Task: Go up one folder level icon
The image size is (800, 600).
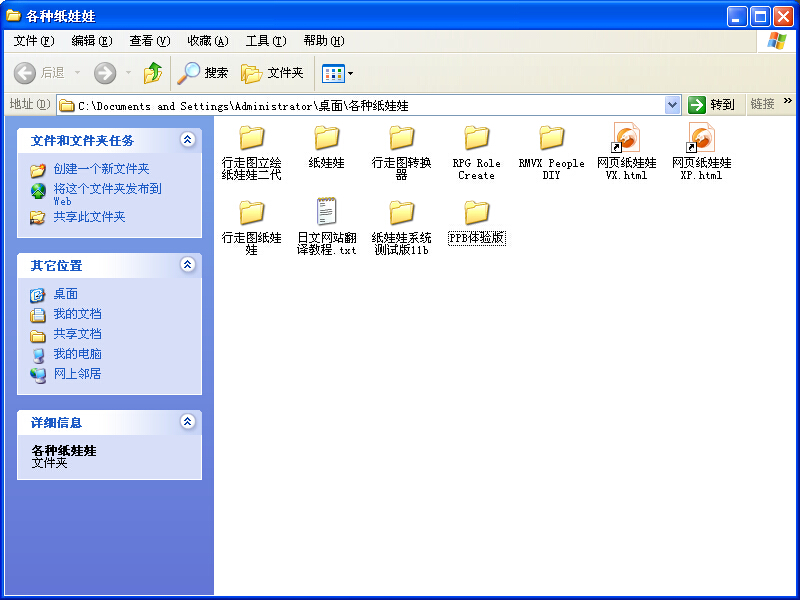Action: point(153,73)
